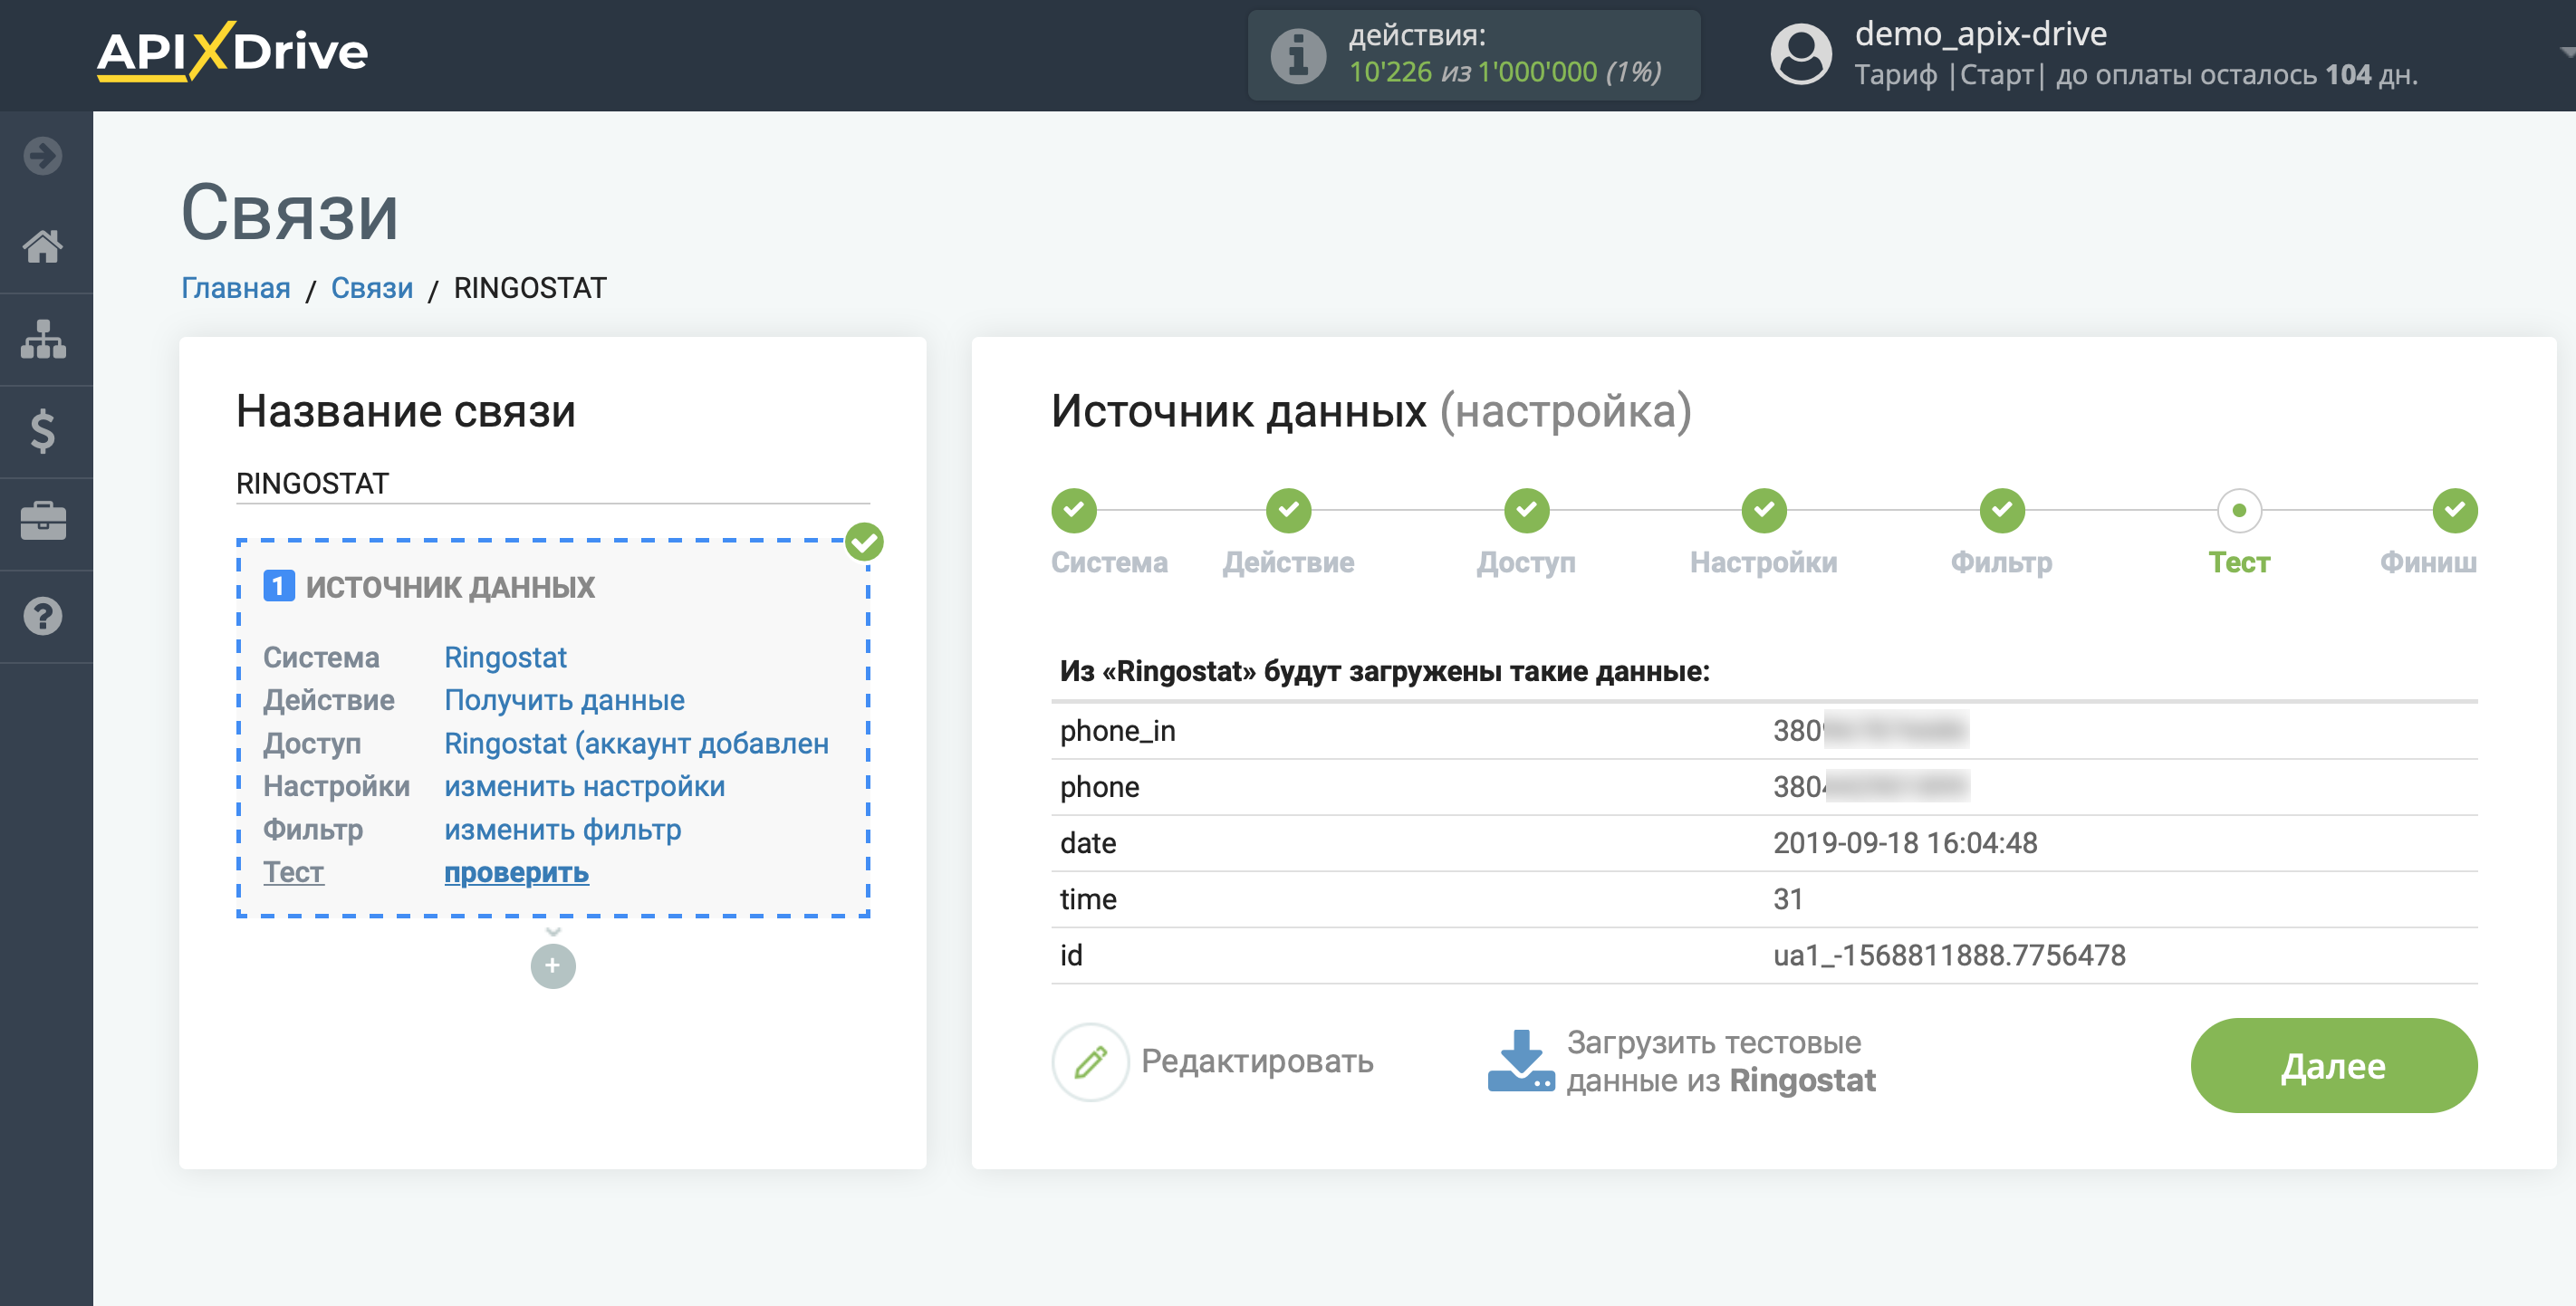2576x1306 pixels.
Task: Click the small chevron above plus button
Action: click(553, 931)
